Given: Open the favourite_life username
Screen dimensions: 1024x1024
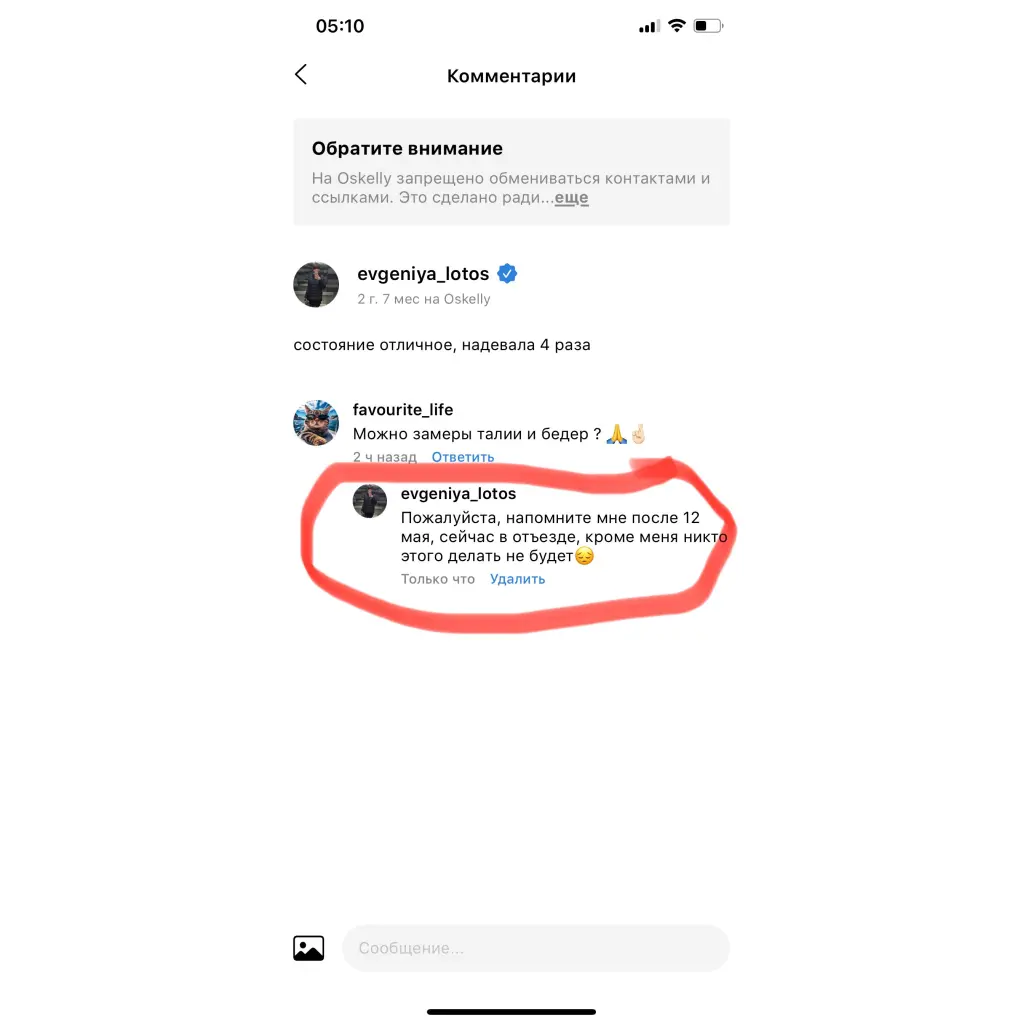Looking at the screenshot, I should (403, 409).
